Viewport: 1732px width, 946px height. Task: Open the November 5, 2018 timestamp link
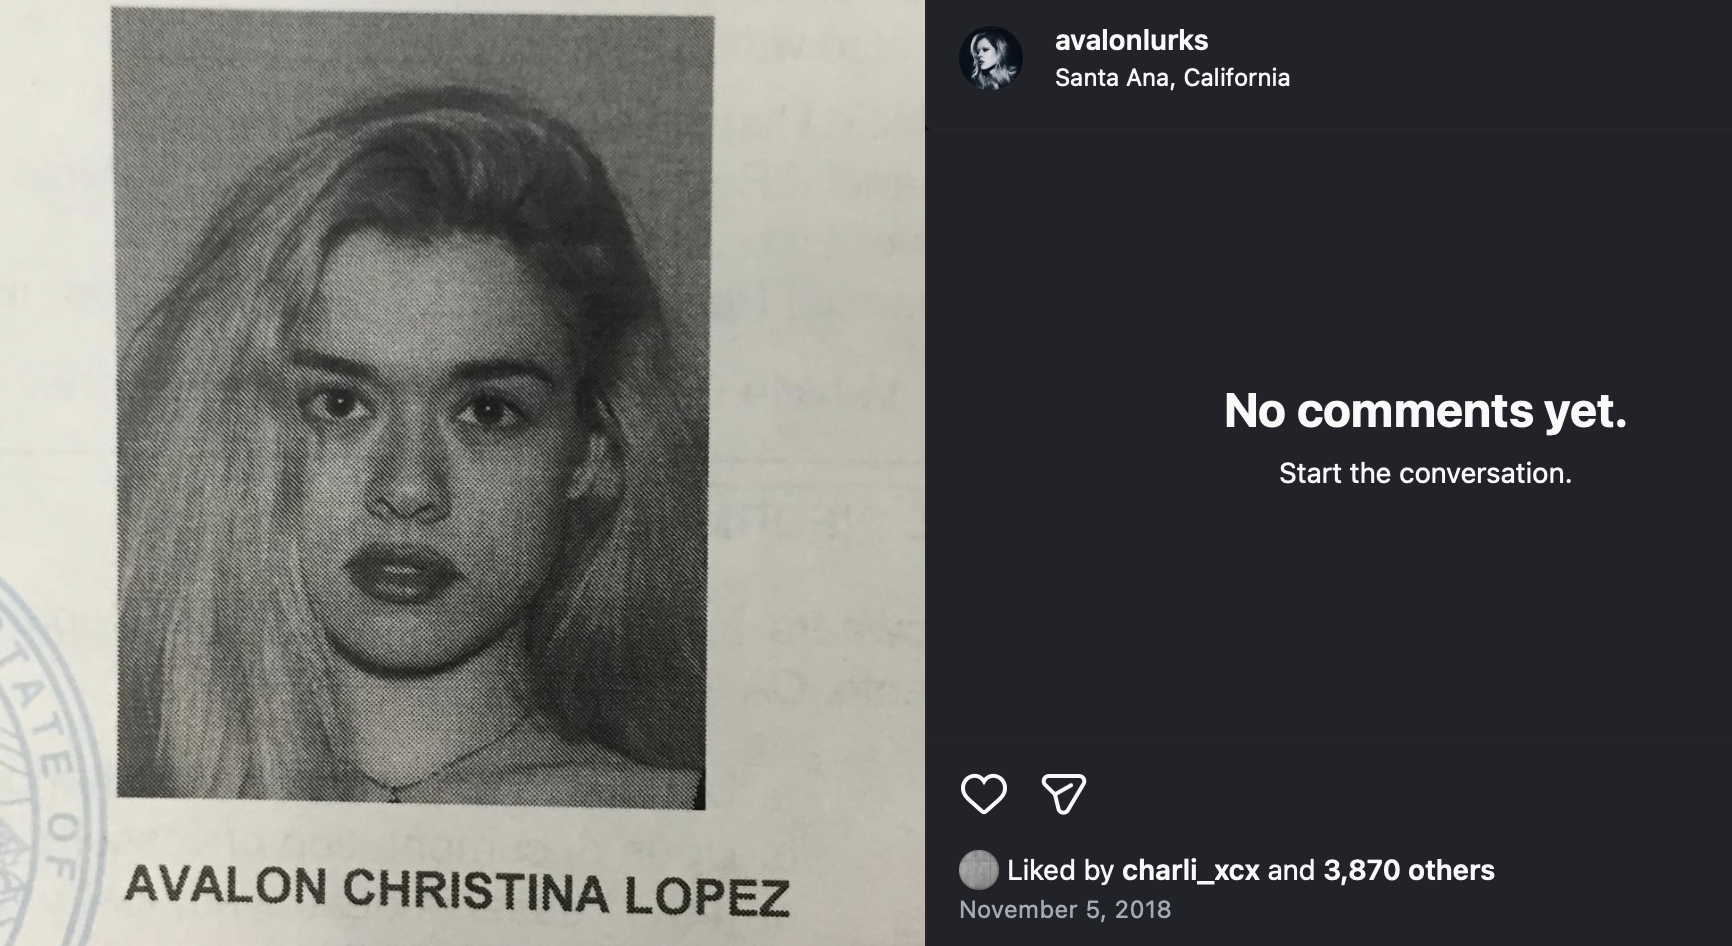(1065, 909)
